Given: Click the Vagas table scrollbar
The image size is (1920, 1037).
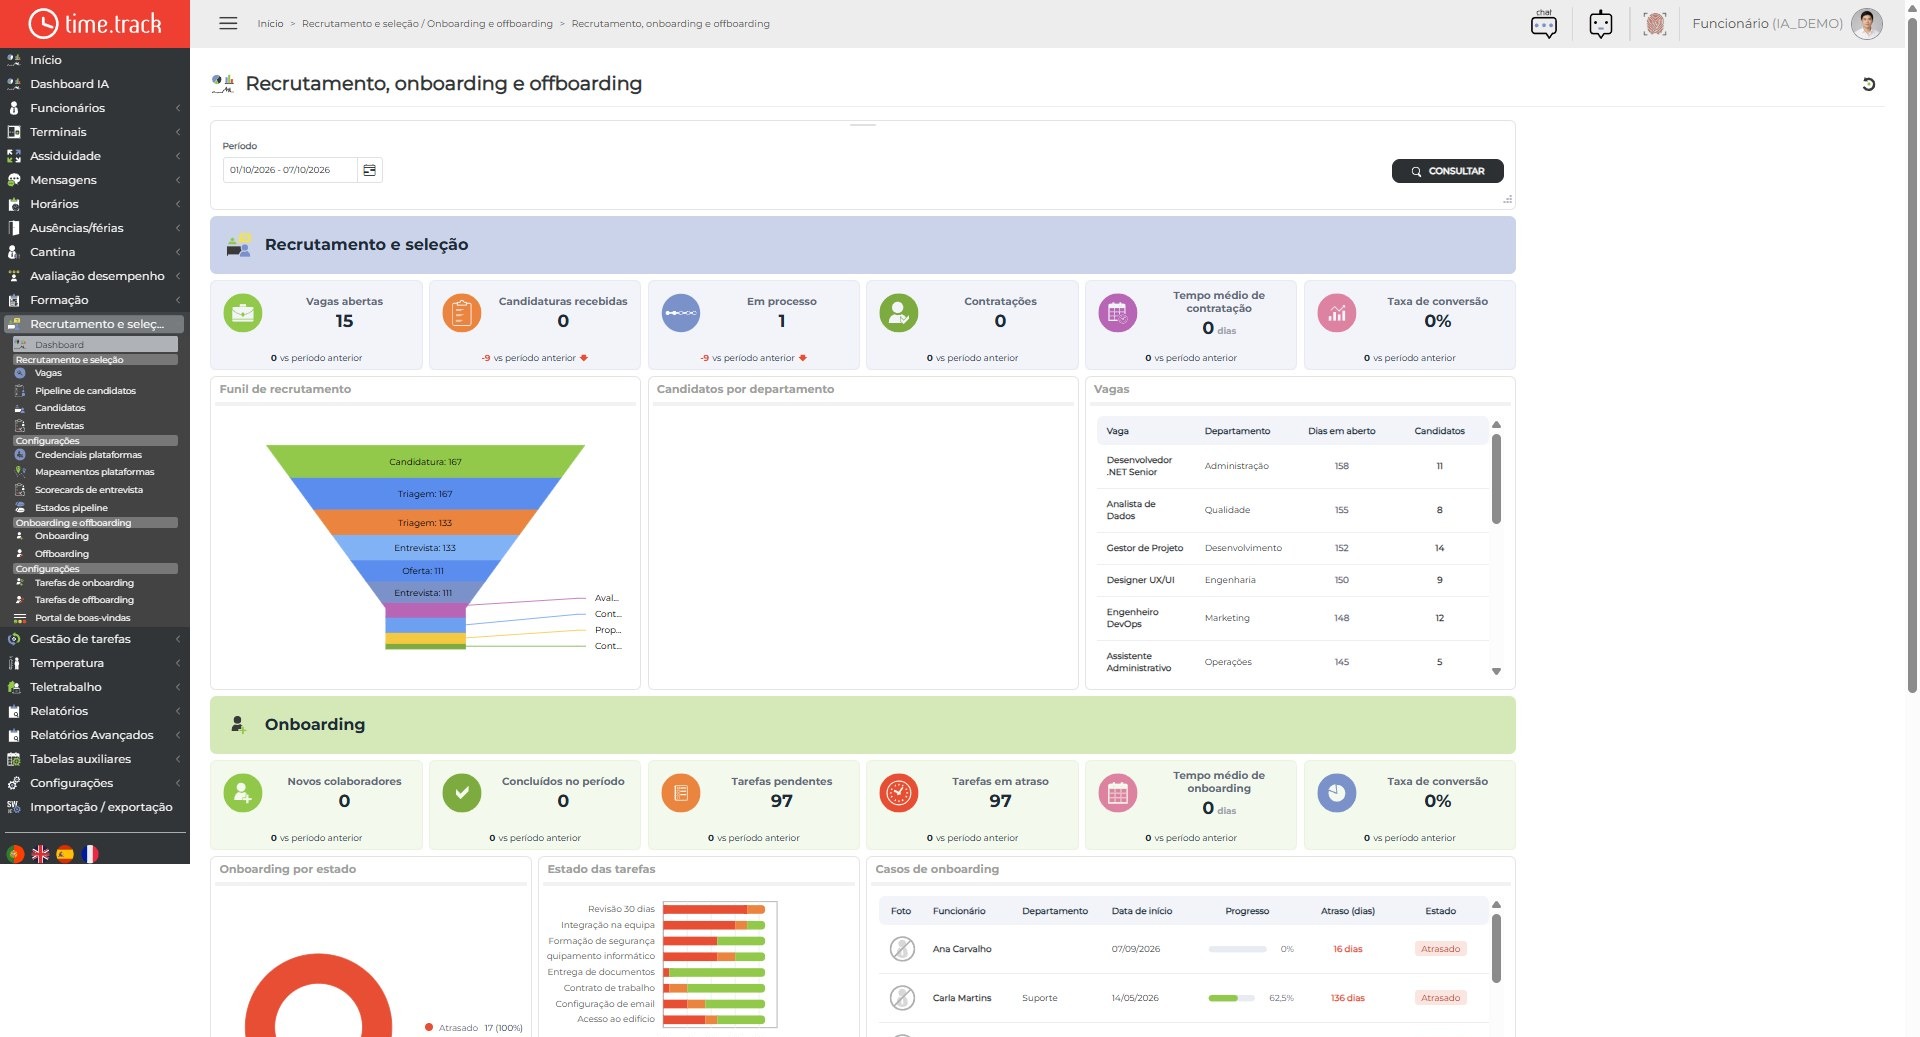Looking at the screenshot, I should [x=1496, y=478].
